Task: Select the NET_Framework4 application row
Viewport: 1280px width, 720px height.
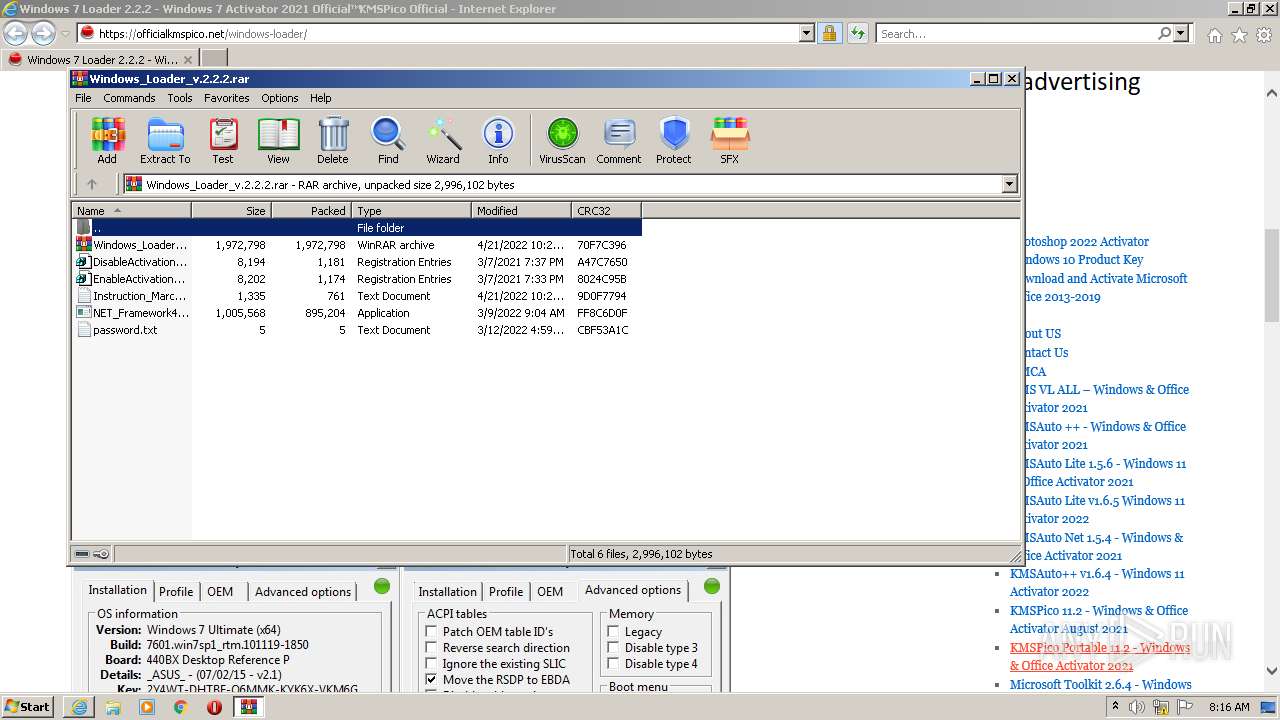Action: pyautogui.click(x=357, y=313)
